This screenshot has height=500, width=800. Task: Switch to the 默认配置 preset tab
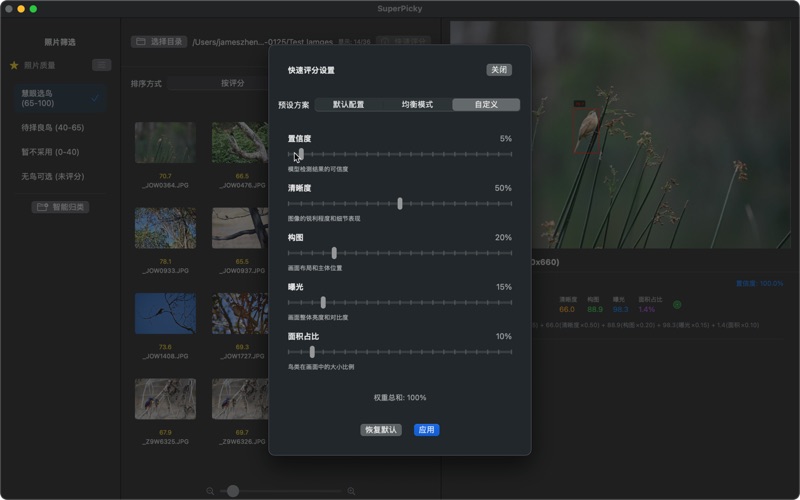click(x=348, y=105)
